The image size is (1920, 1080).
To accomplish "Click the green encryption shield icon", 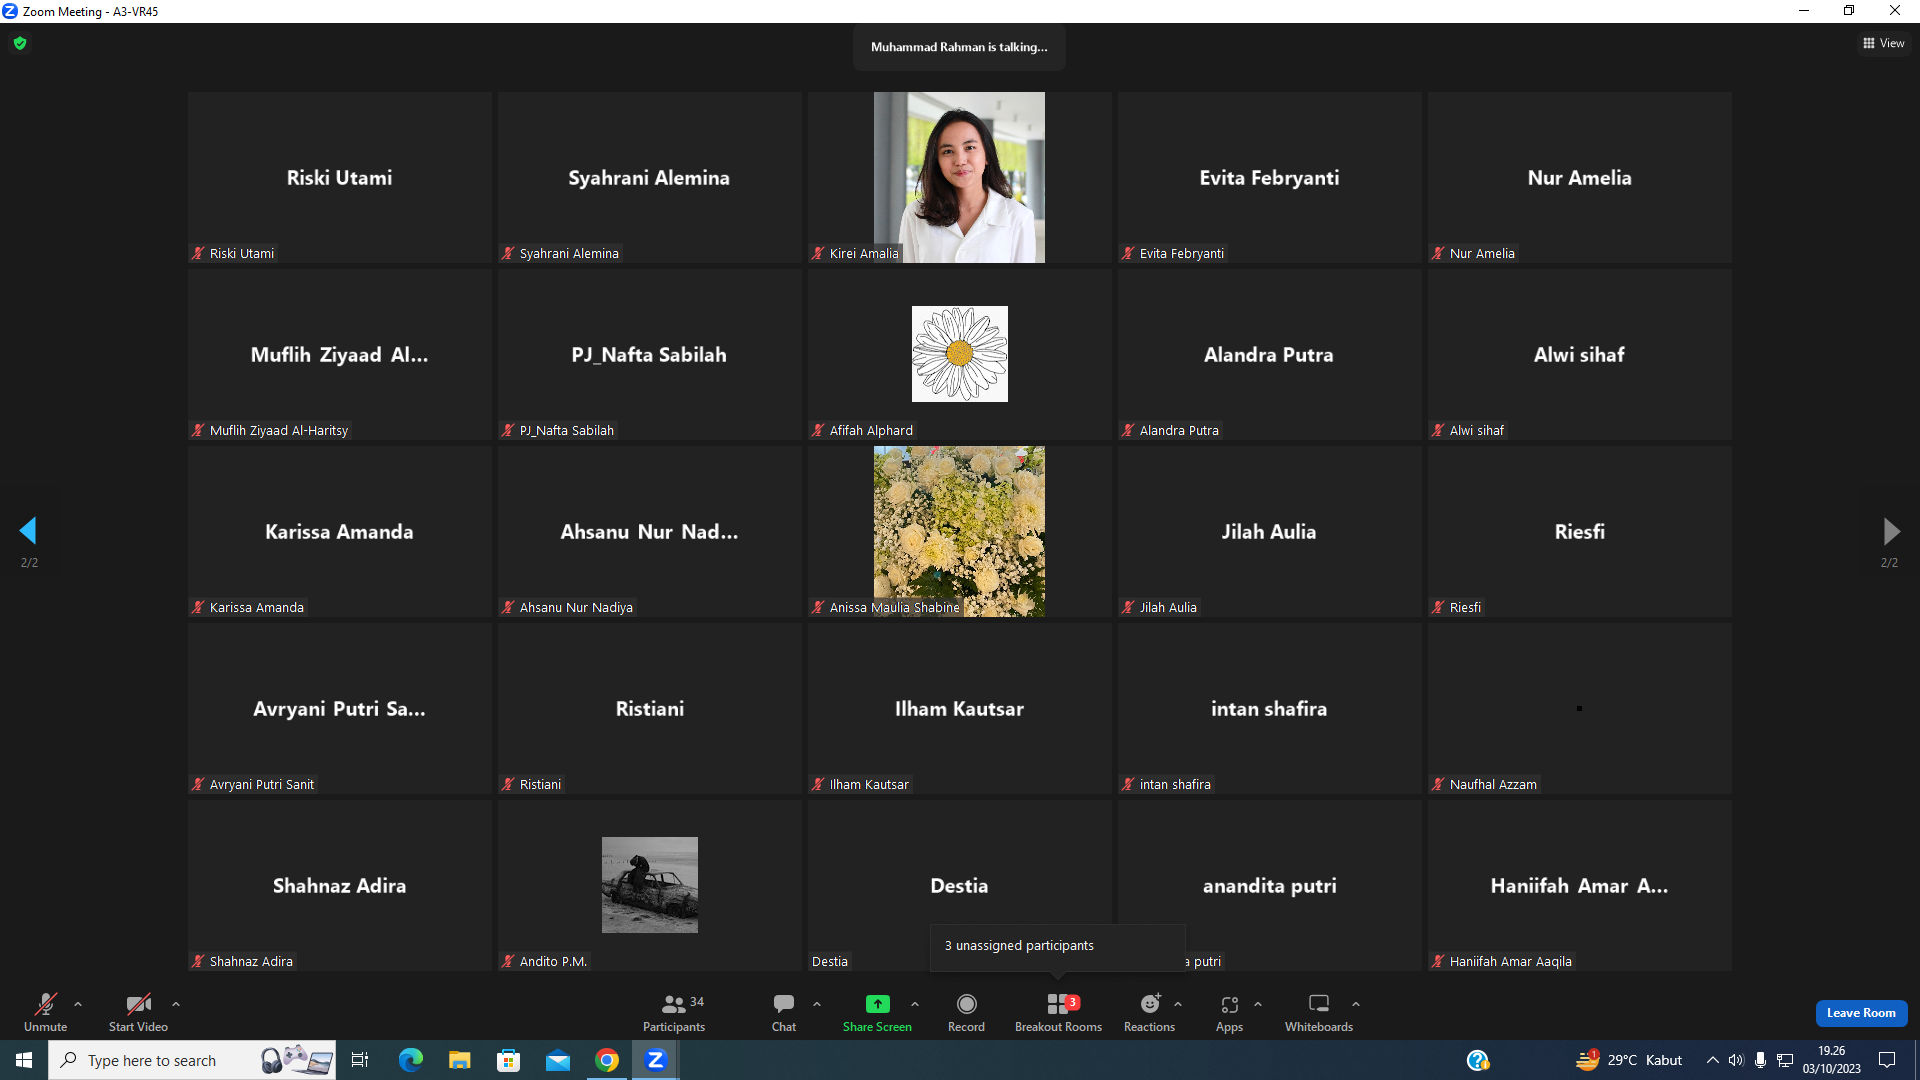I will (20, 43).
